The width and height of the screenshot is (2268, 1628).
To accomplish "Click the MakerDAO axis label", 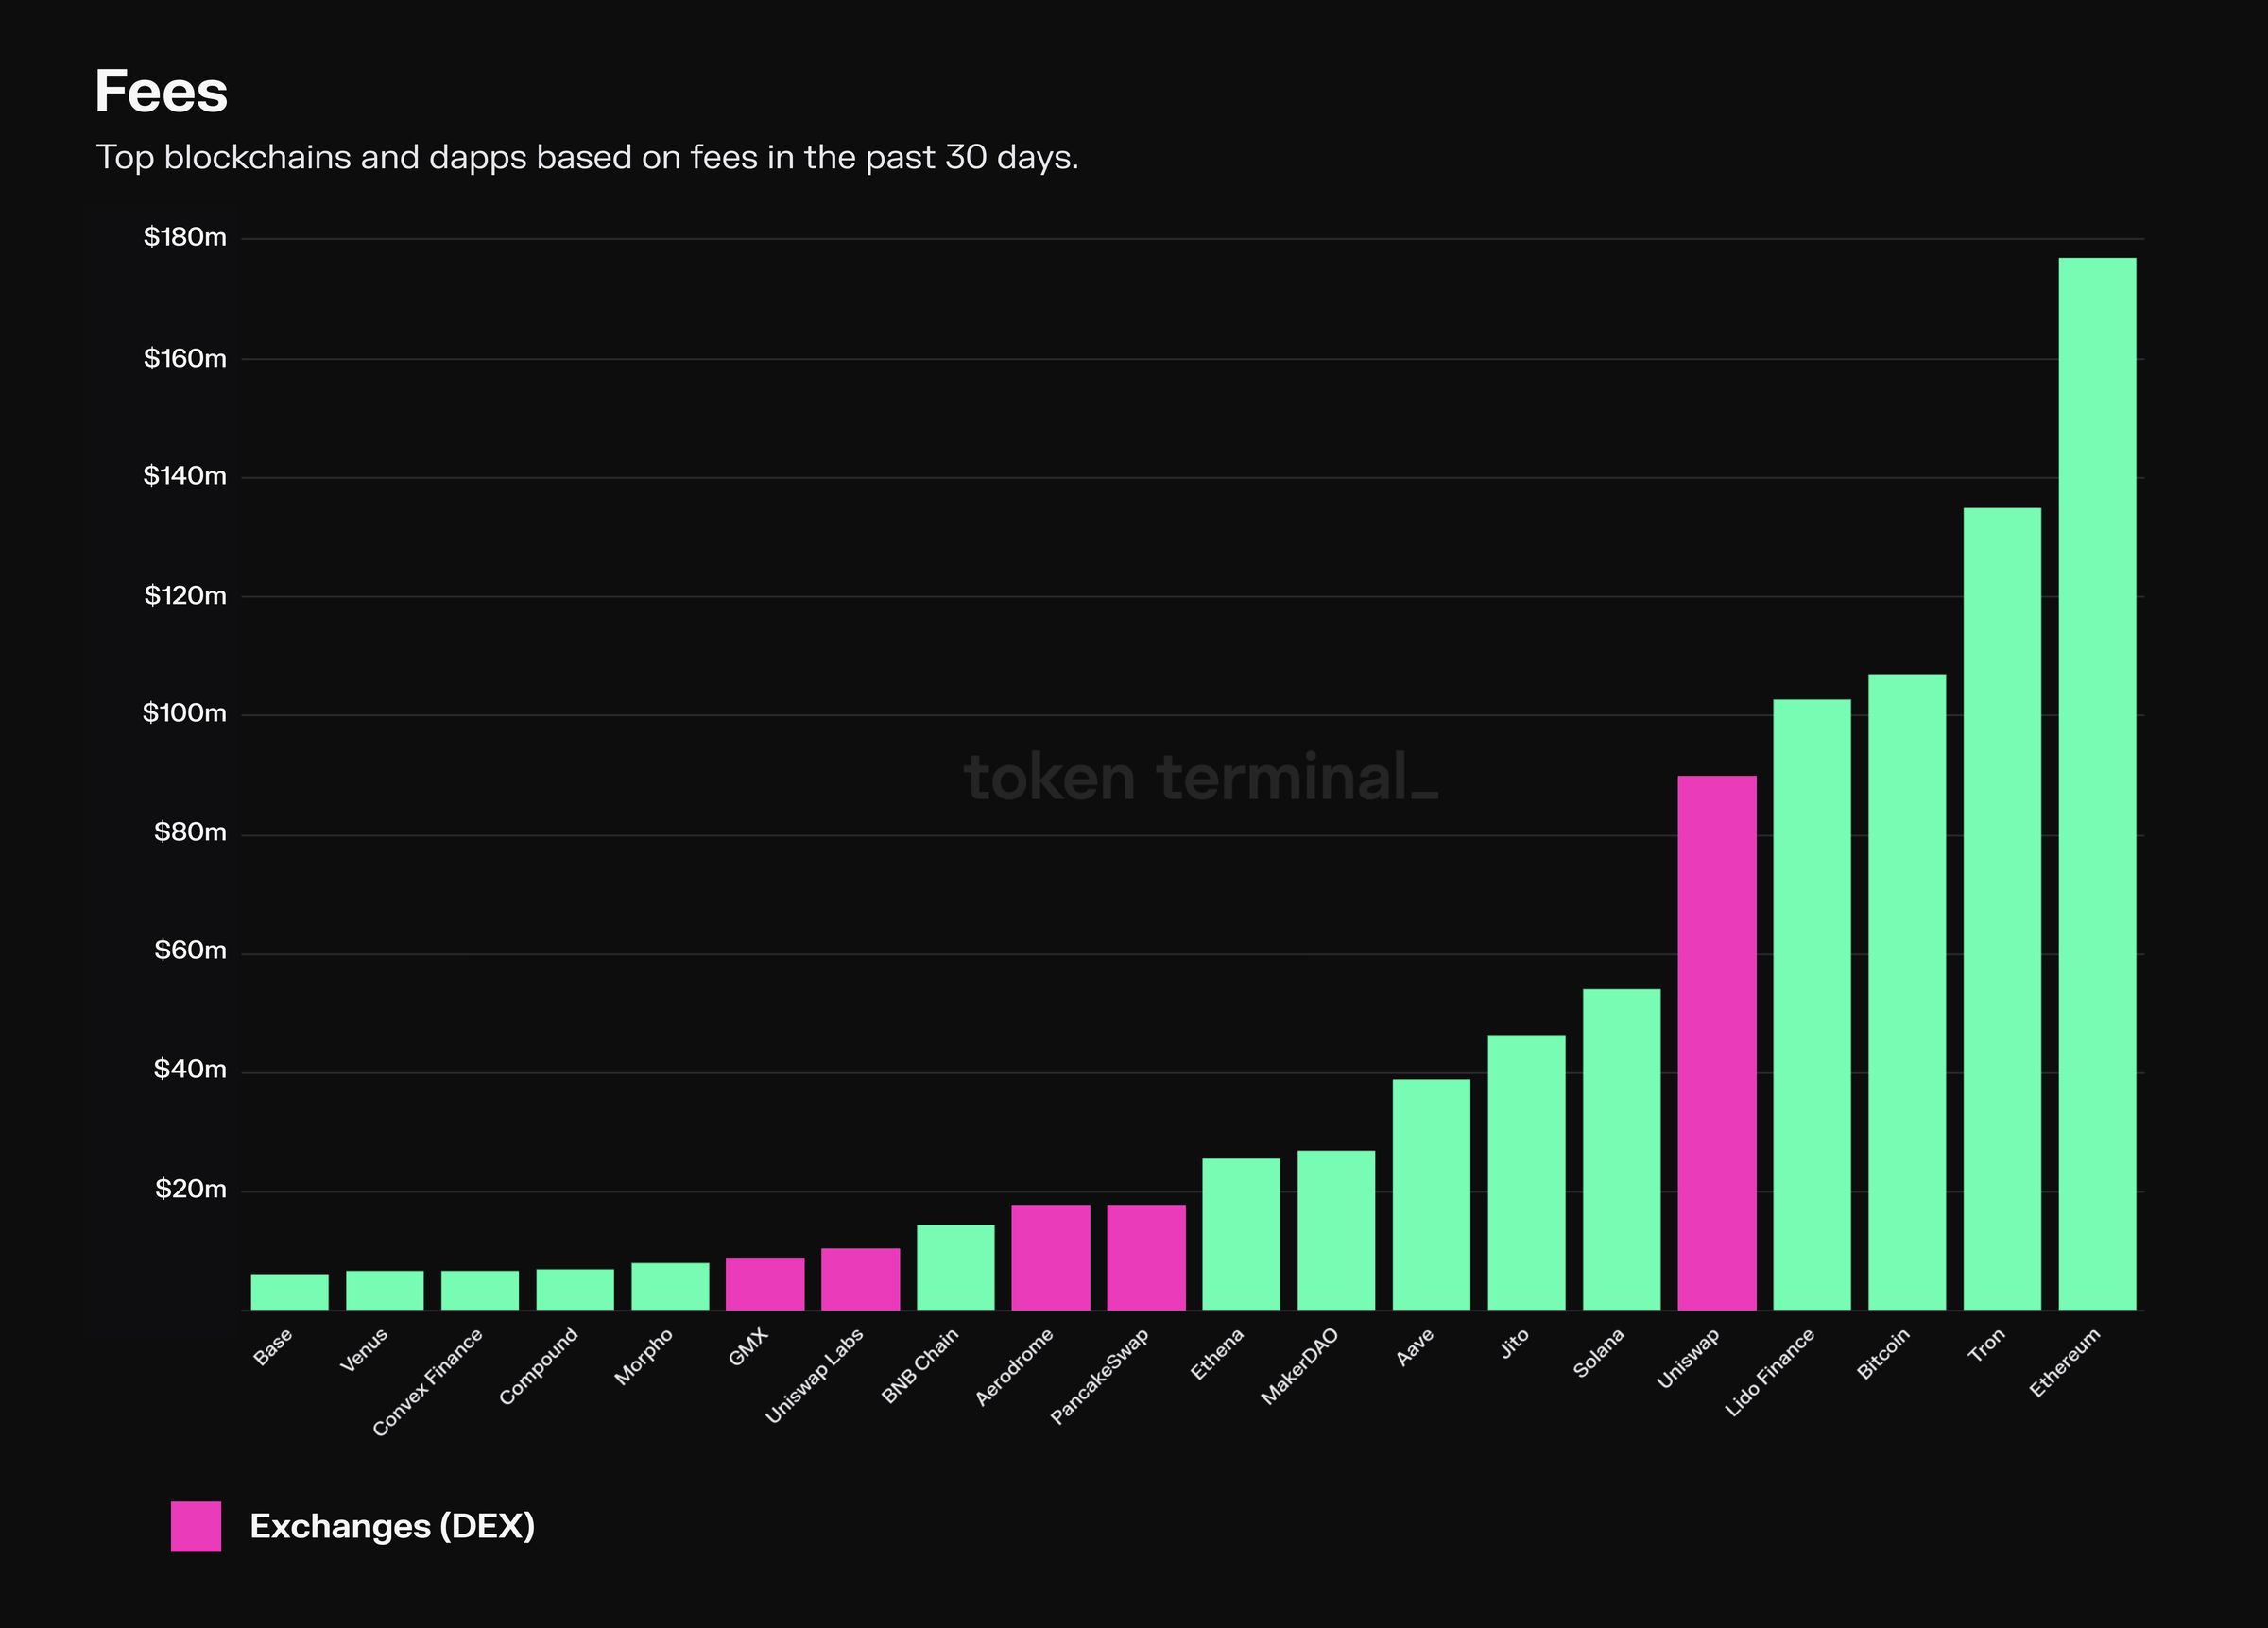I will [1299, 1367].
